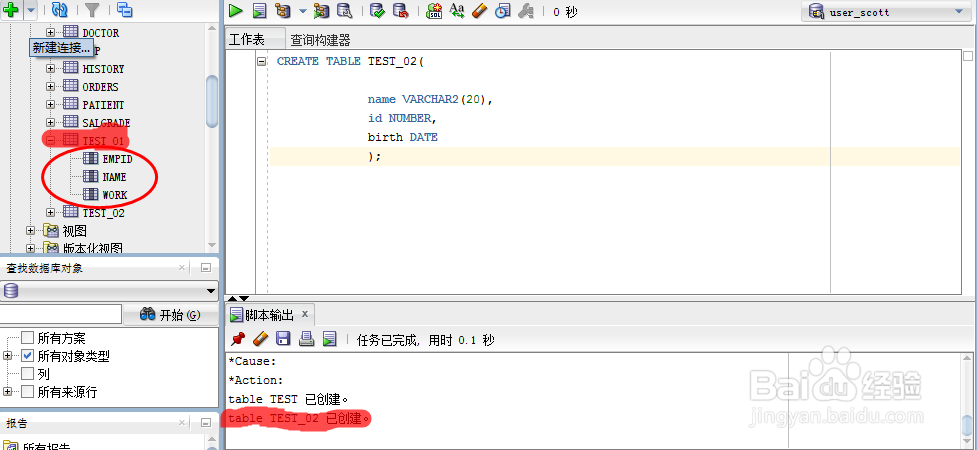Click the filter funnel icon

(x=92, y=10)
